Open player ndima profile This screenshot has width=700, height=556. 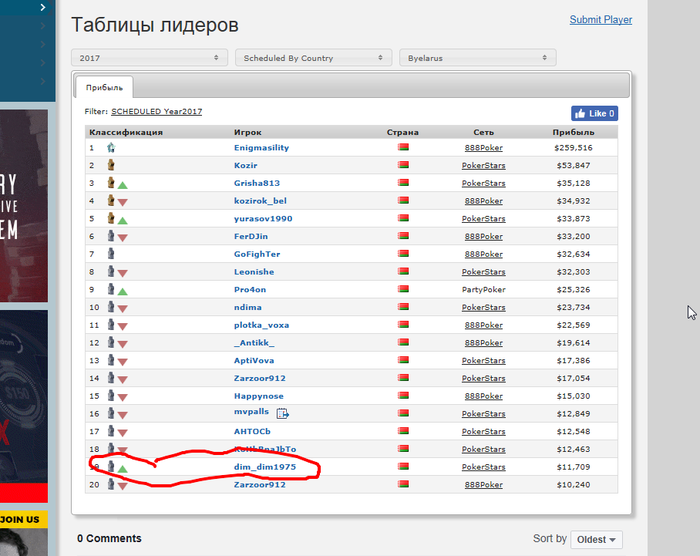tap(248, 307)
